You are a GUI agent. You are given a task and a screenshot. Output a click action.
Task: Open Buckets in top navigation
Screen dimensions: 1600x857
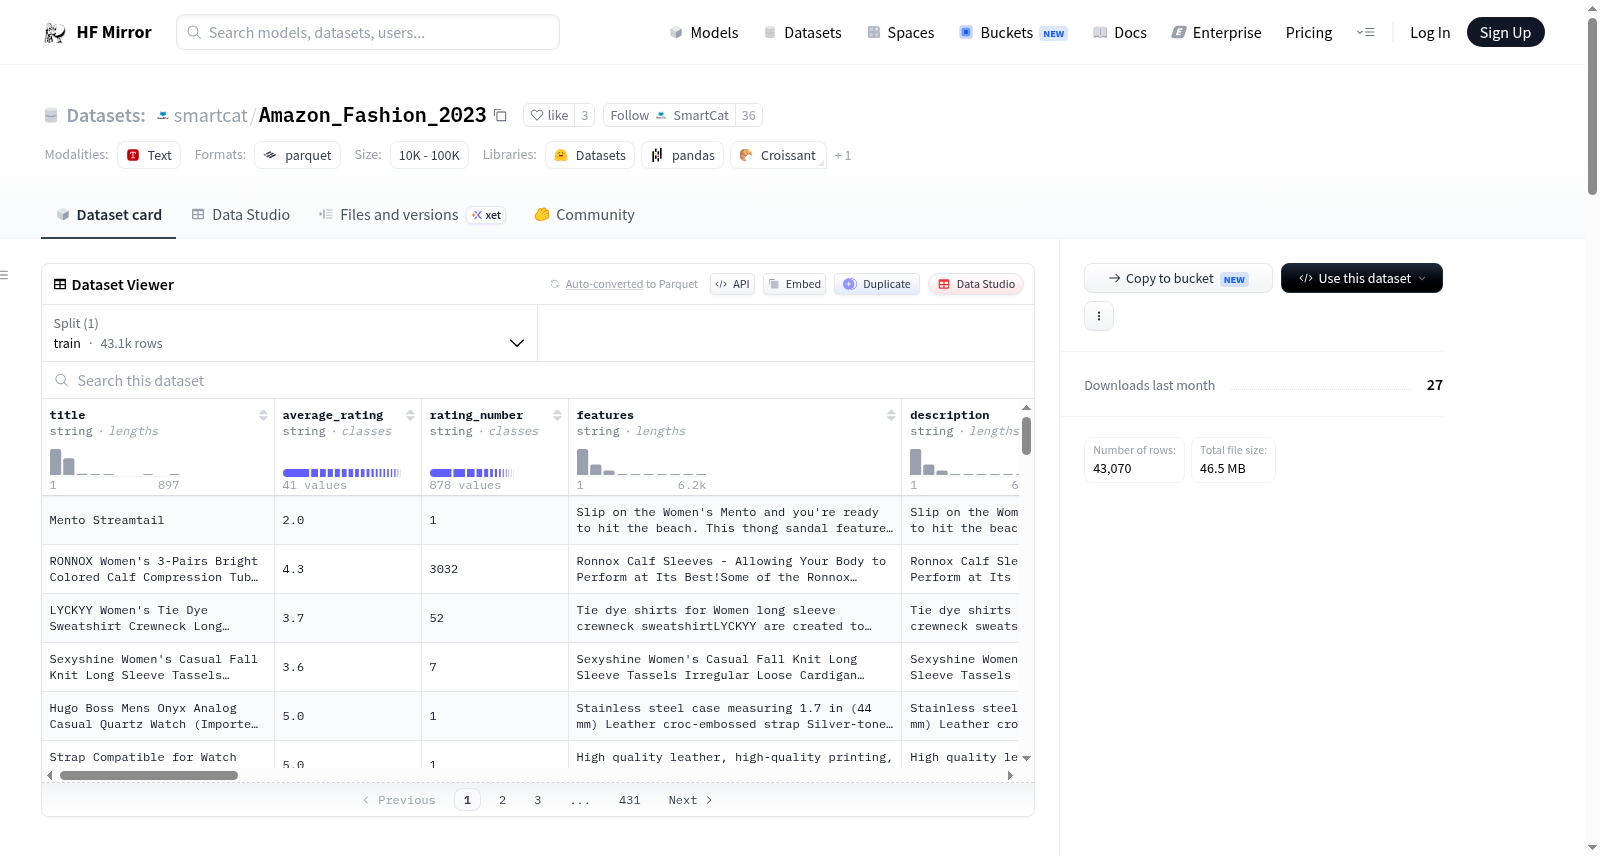coord(1013,32)
